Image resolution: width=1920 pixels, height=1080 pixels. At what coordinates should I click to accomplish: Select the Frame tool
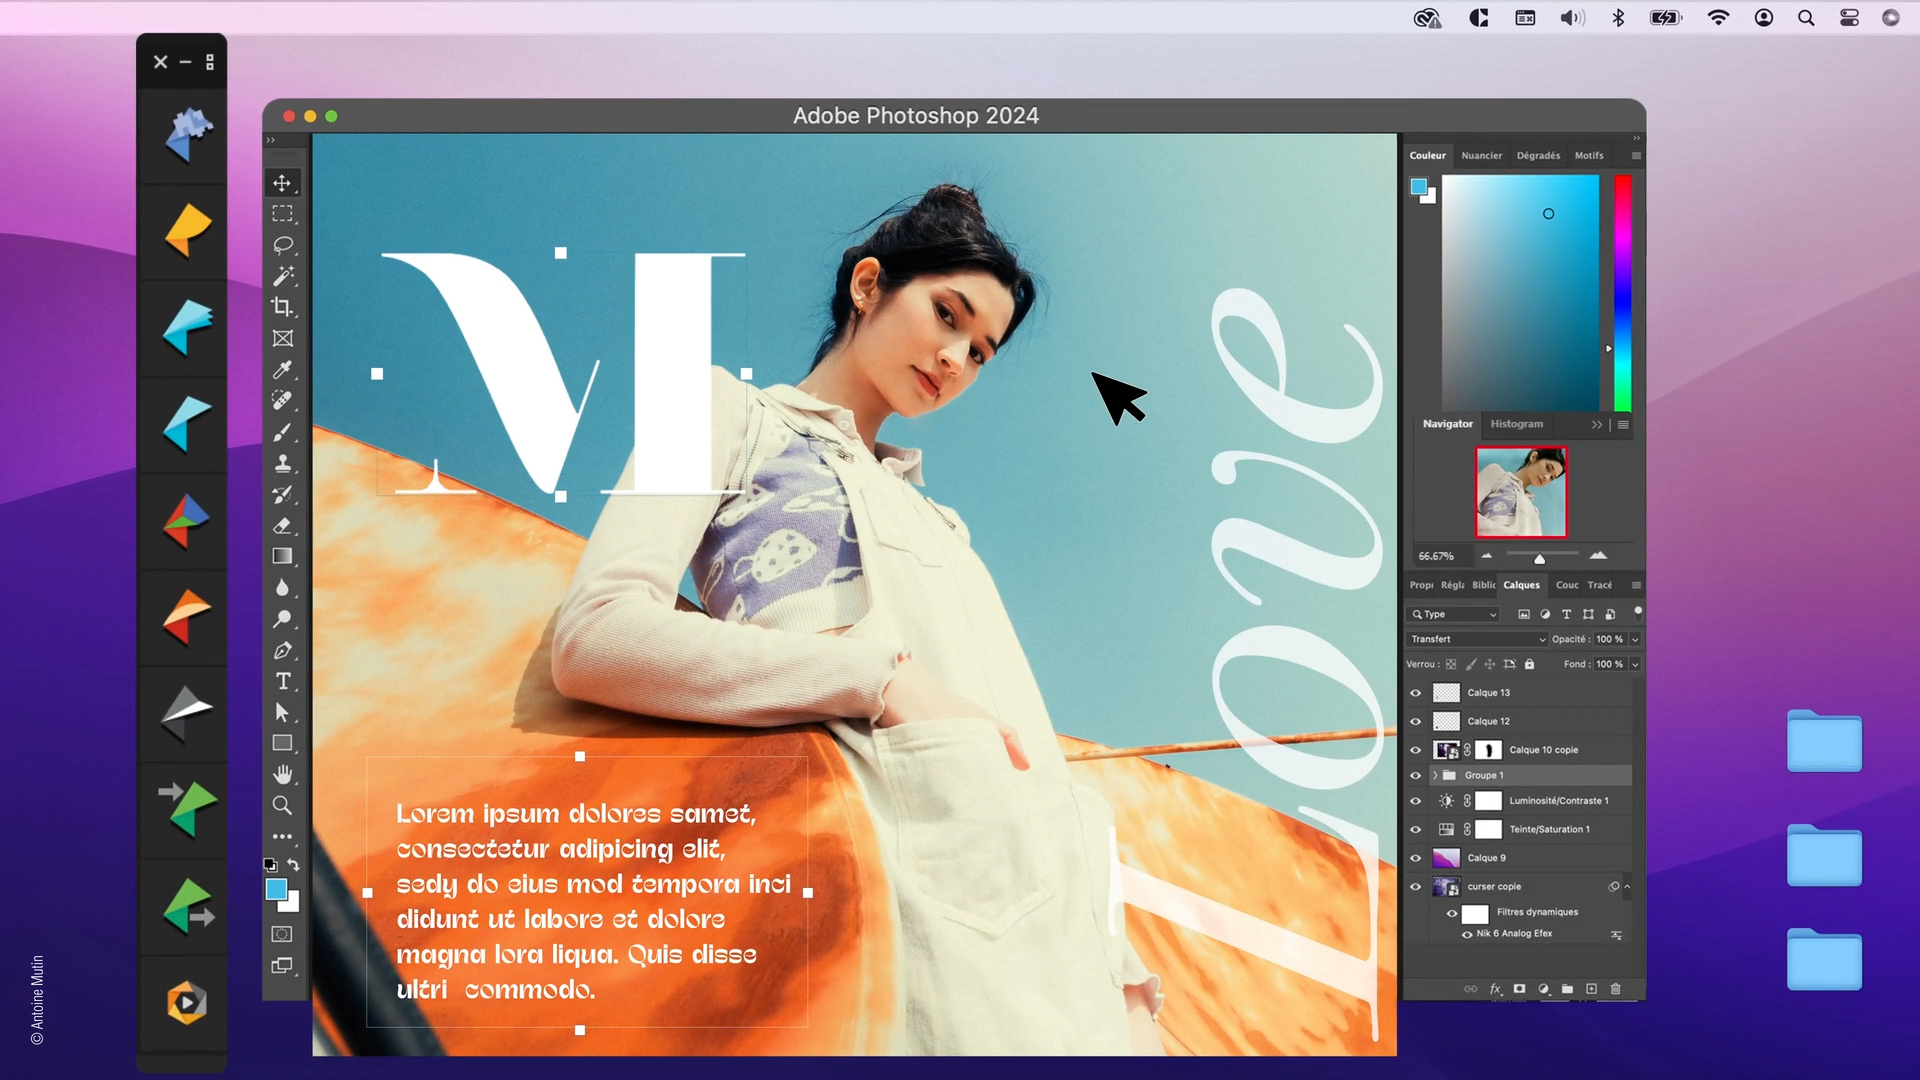[x=282, y=339]
